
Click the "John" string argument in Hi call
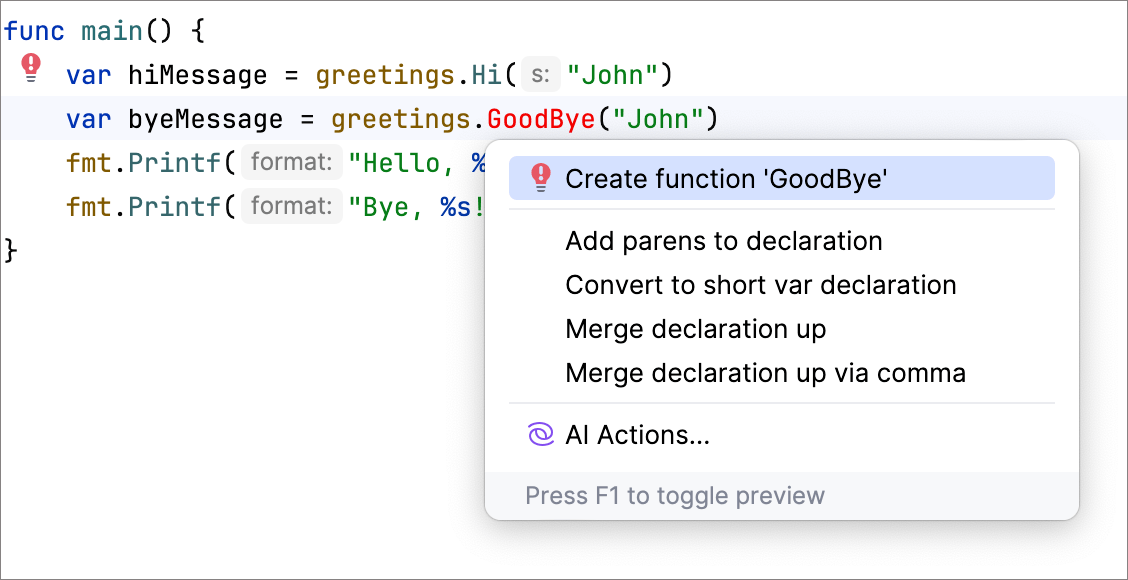614,74
